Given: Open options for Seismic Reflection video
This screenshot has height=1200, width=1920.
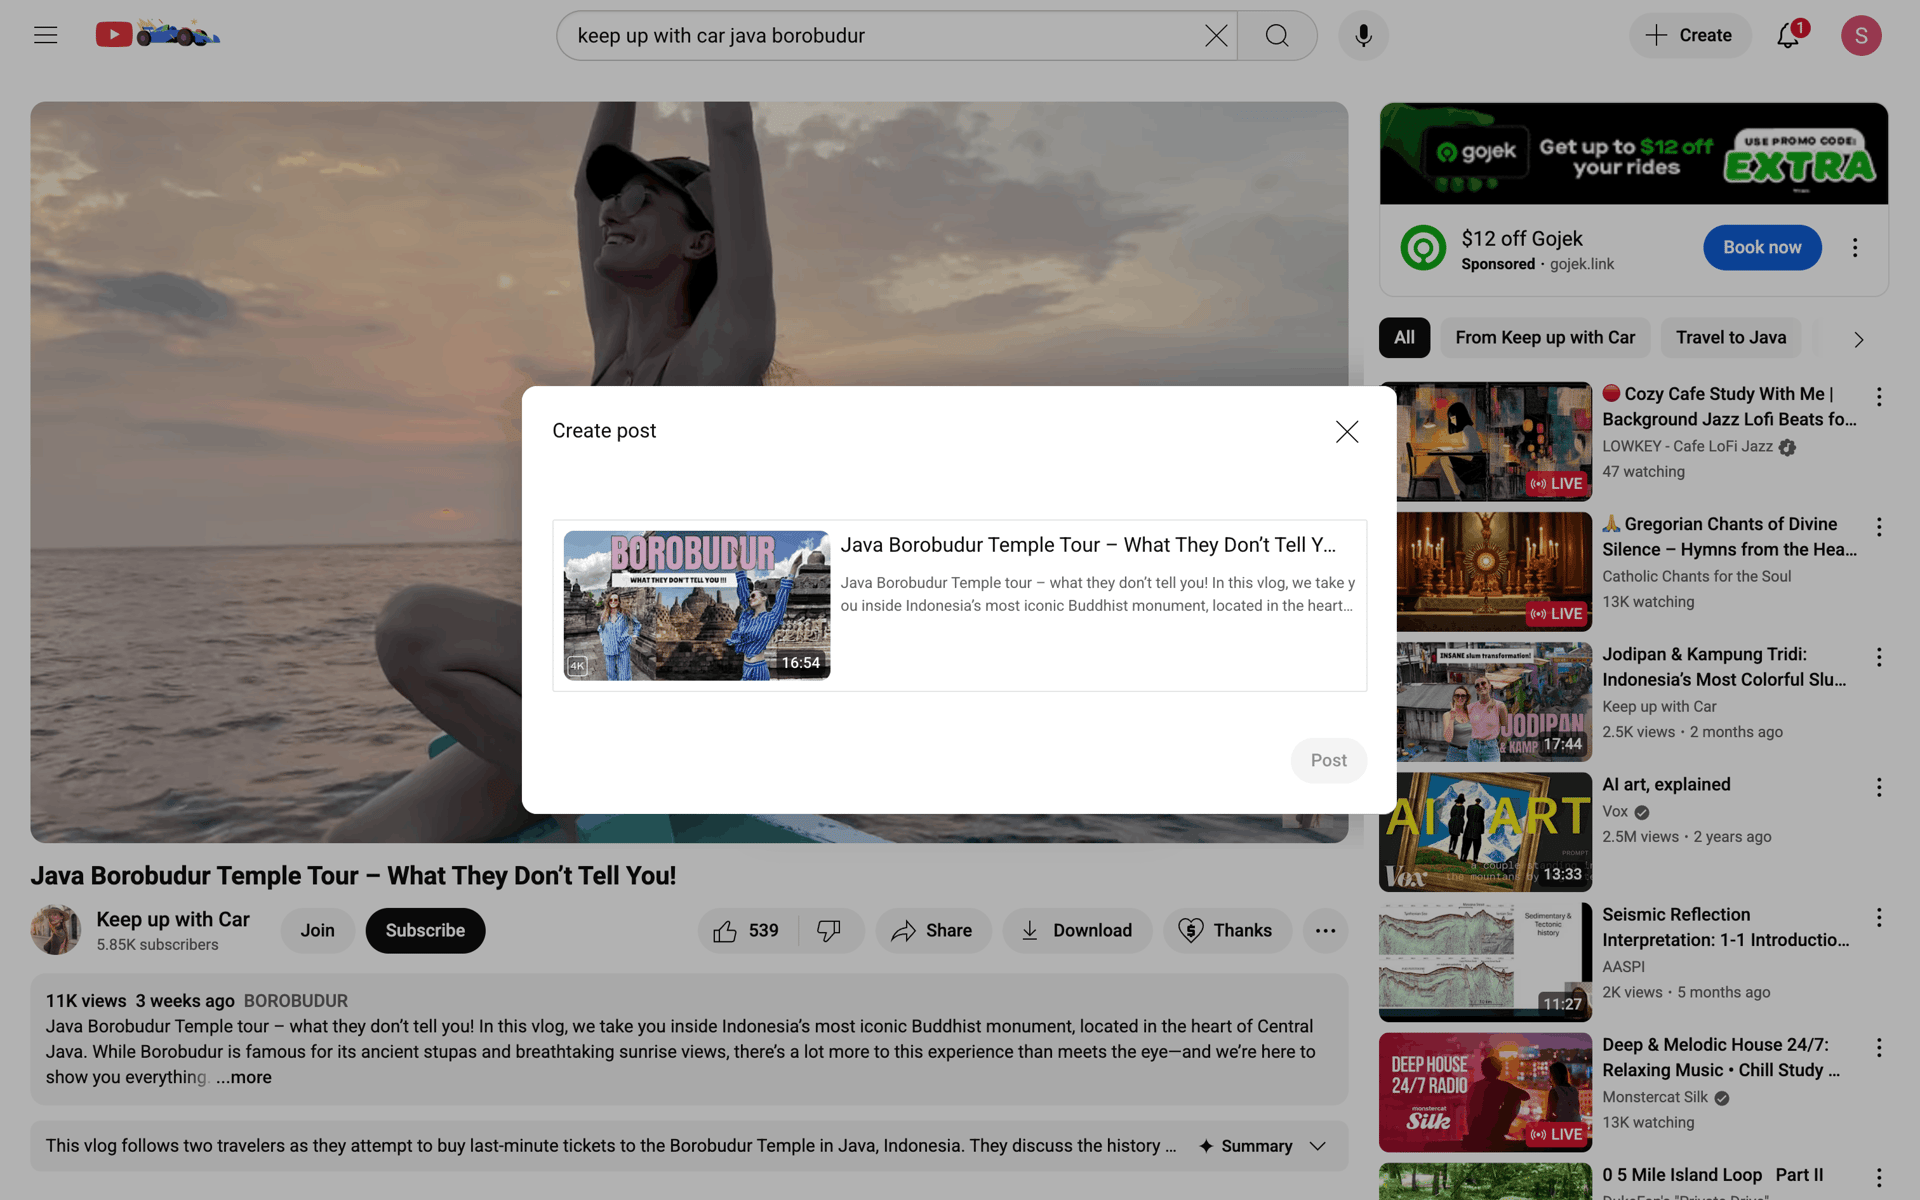Looking at the screenshot, I should (x=1879, y=917).
